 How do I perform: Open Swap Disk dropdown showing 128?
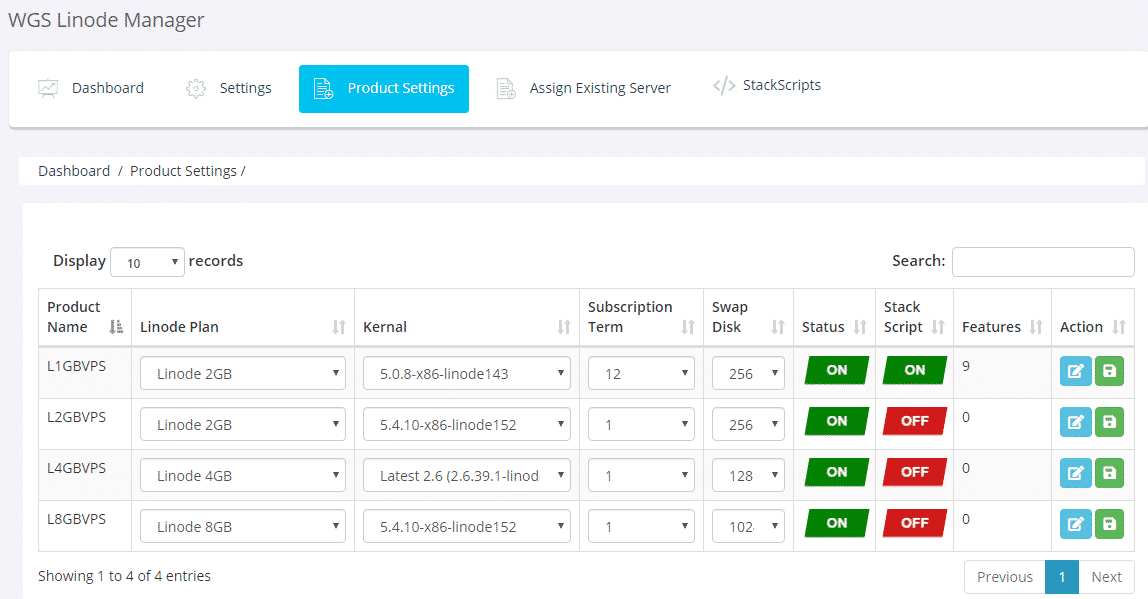pyautogui.click(x=748, y=475)
